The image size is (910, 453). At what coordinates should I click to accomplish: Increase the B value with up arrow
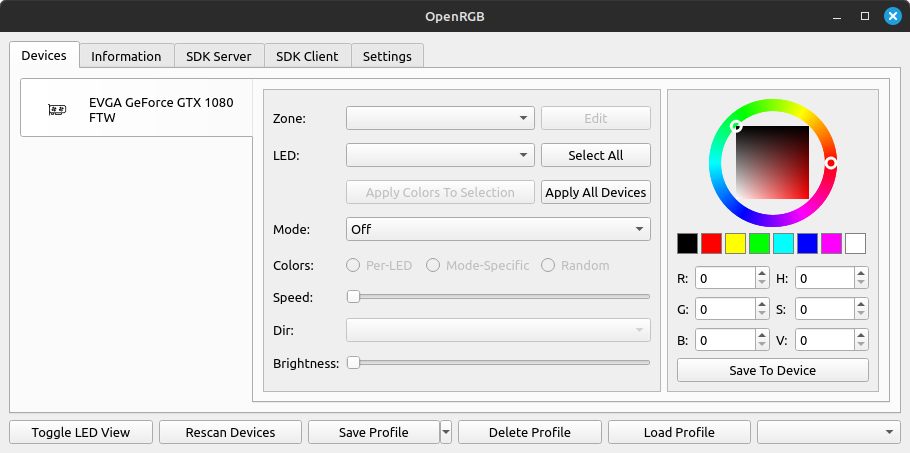762,335
